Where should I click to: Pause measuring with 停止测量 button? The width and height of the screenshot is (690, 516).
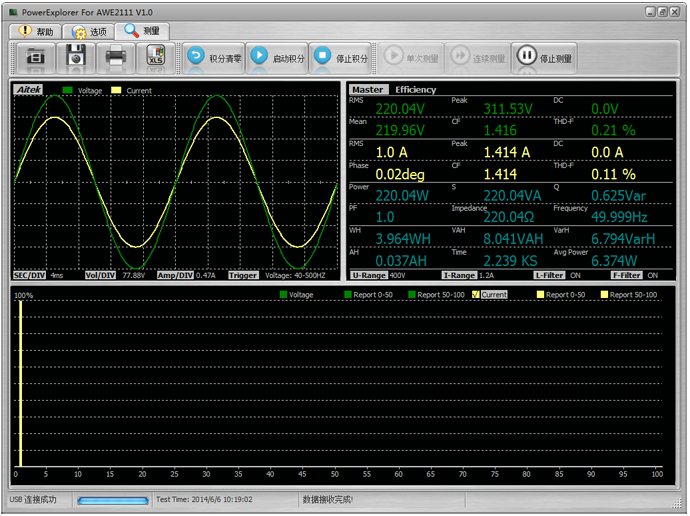point(545,58)
